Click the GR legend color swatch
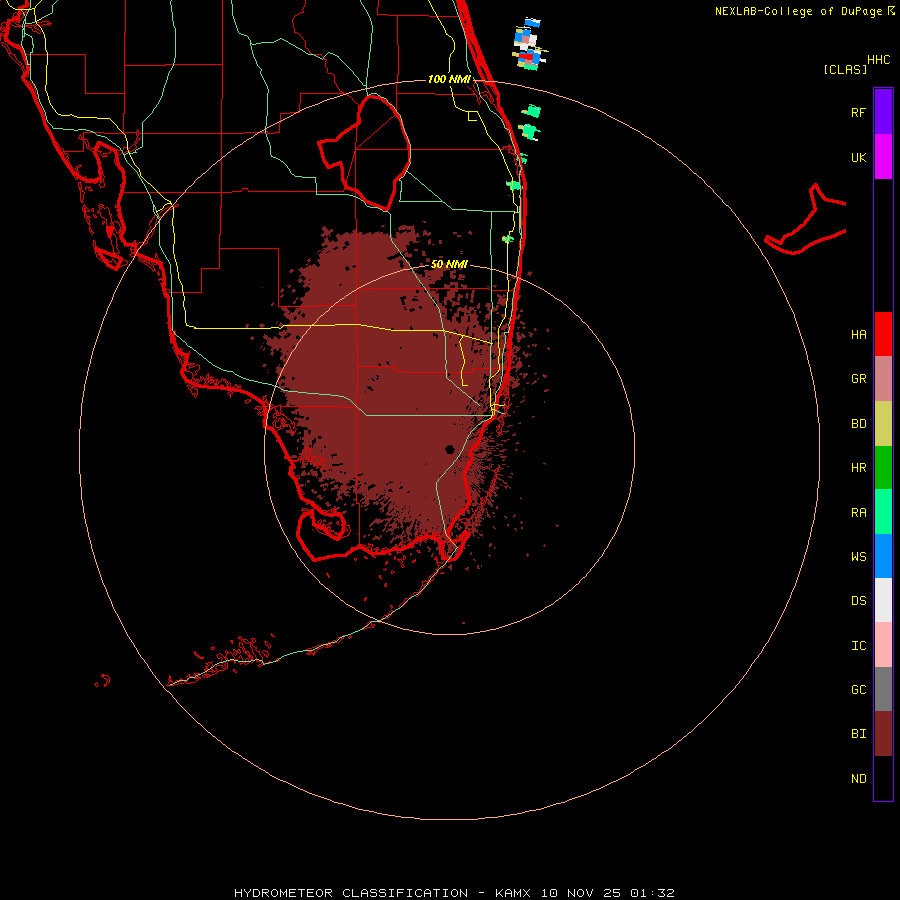The height and width of the screenshot is (900, 900). click(x=883, y=379)
